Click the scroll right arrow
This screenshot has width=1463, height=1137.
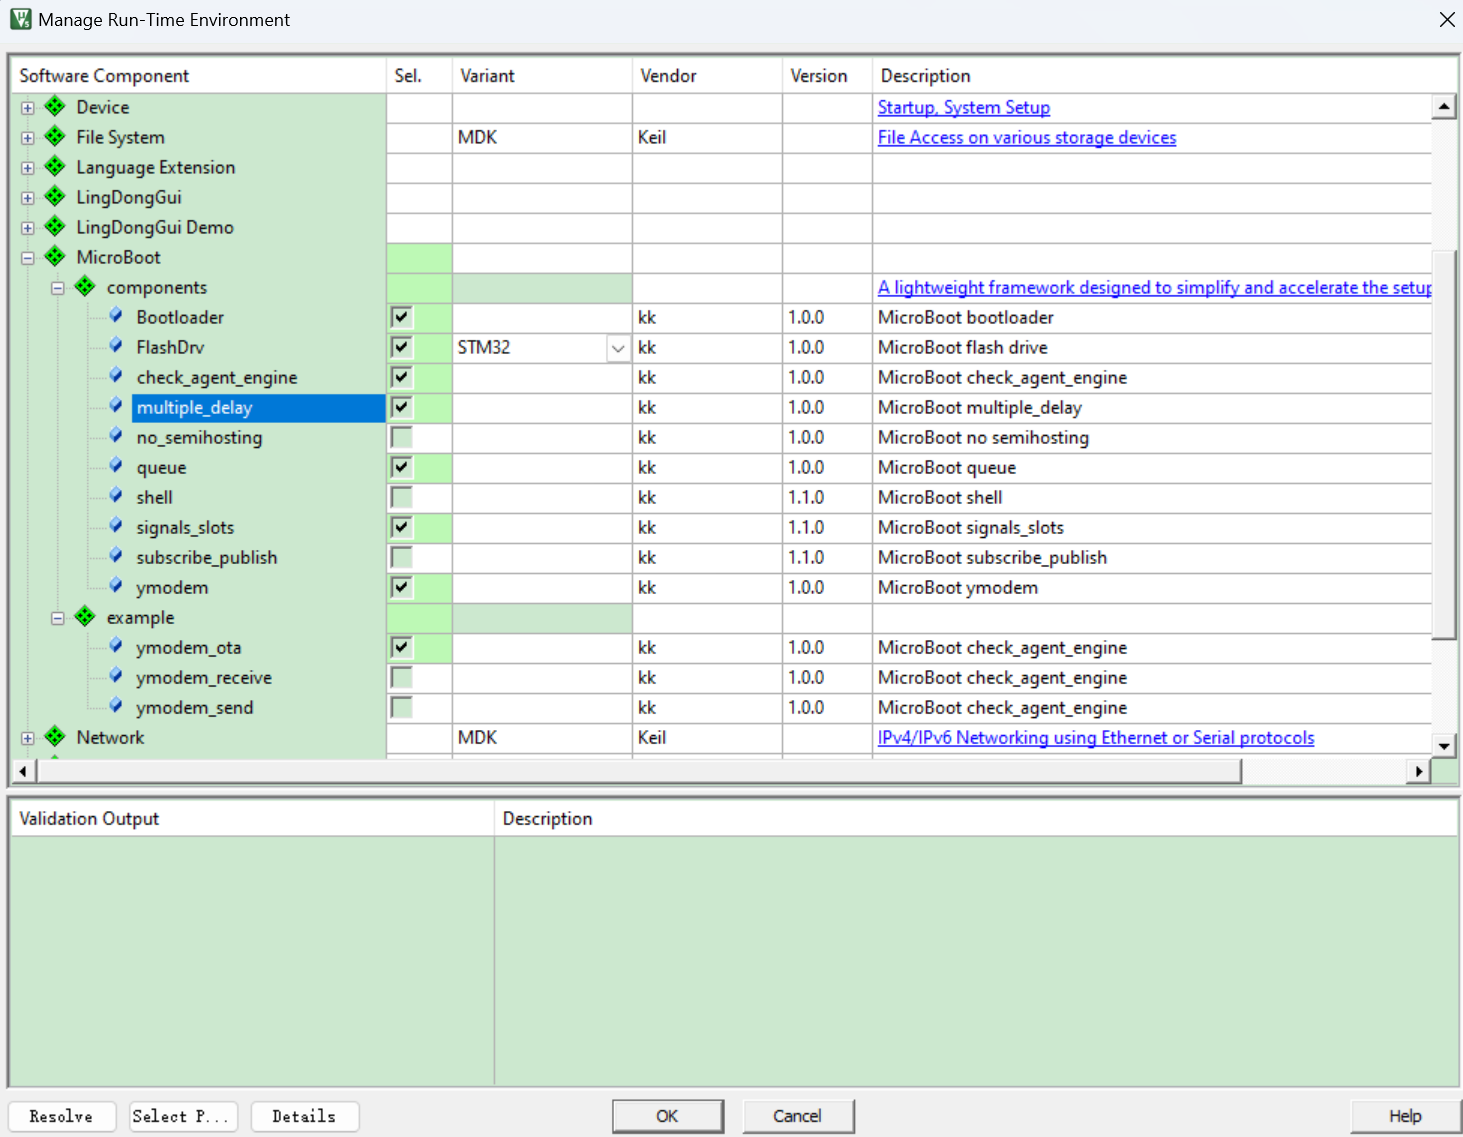coord(1419,771)
